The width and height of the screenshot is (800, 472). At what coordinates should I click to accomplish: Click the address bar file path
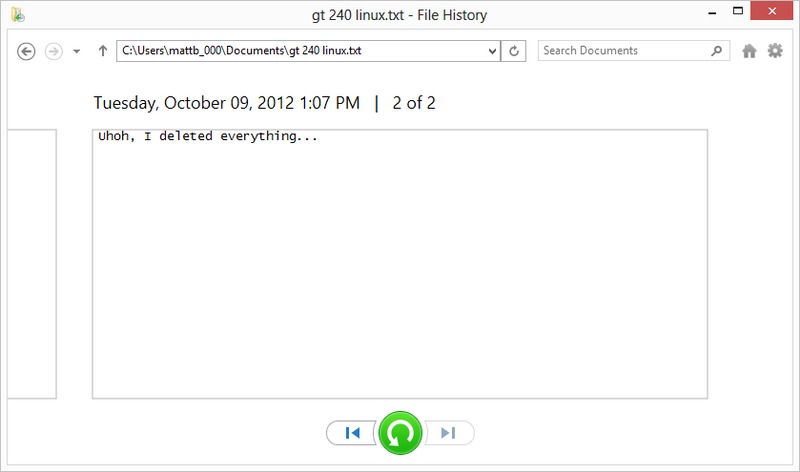(300, 50)
